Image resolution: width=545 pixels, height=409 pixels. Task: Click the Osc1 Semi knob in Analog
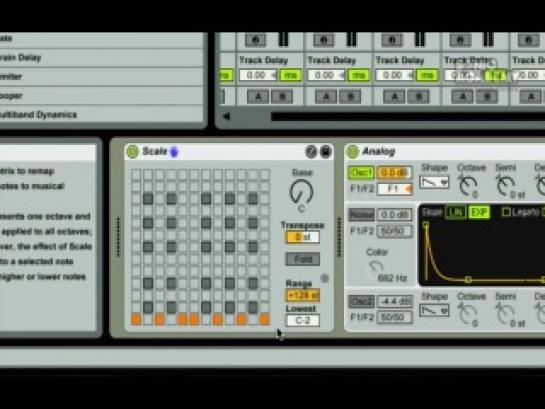505,185
